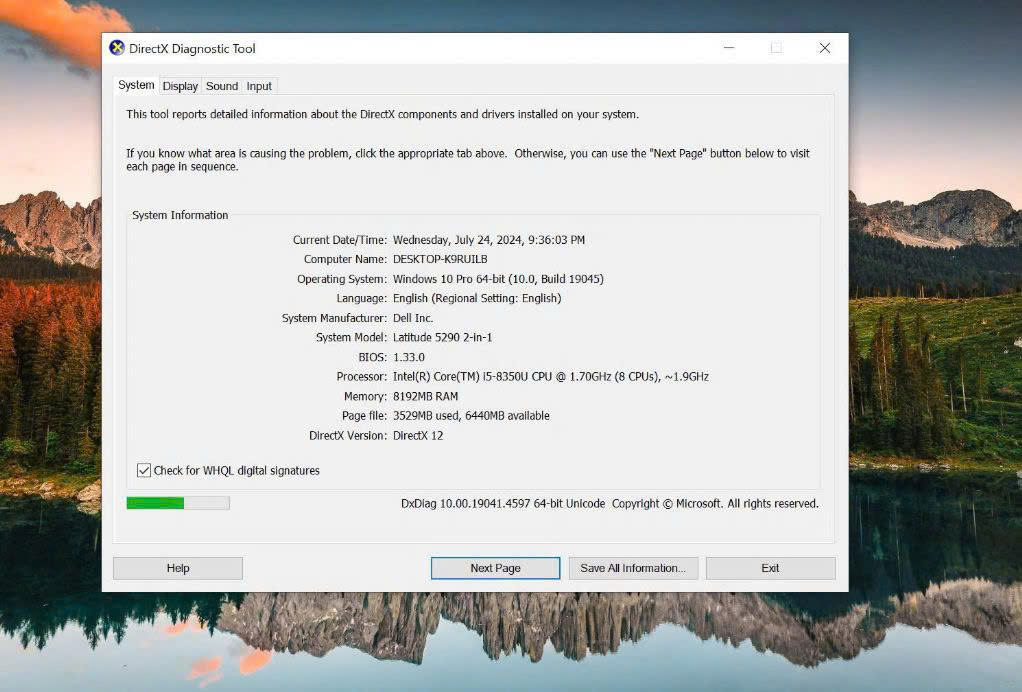Click Save All Information button

633,568
